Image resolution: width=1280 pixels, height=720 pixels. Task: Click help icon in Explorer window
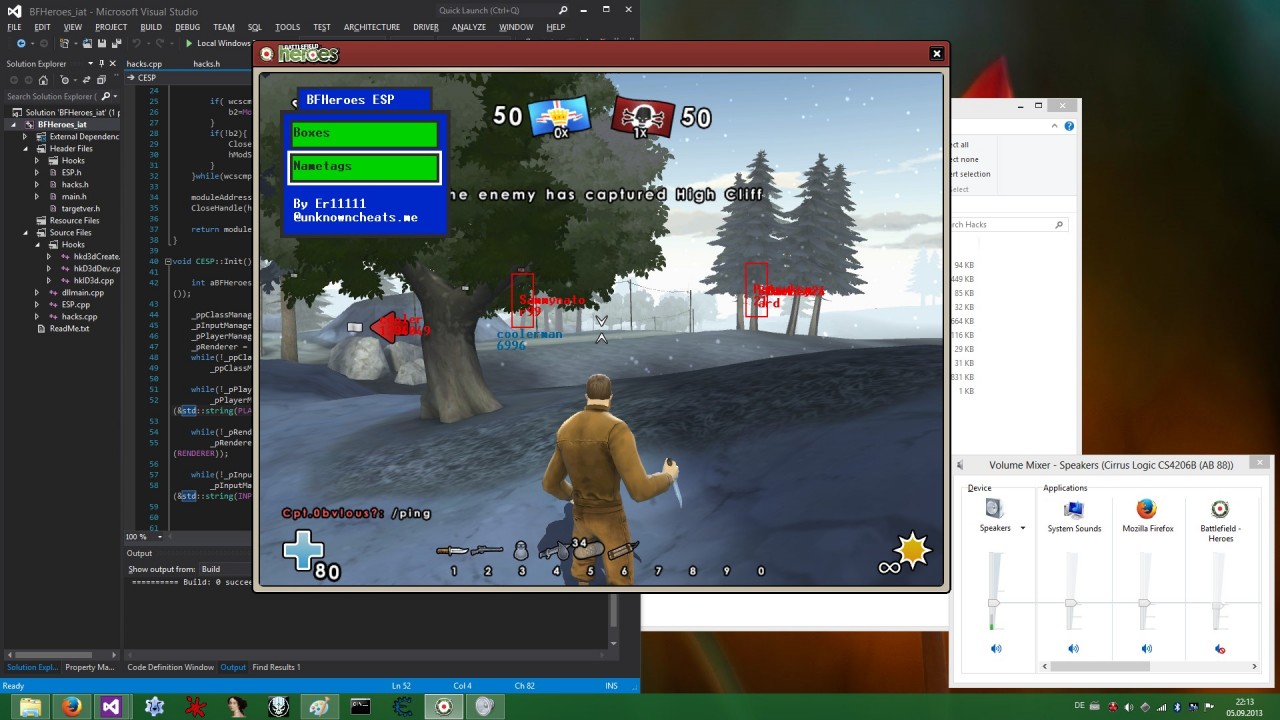1069,126
